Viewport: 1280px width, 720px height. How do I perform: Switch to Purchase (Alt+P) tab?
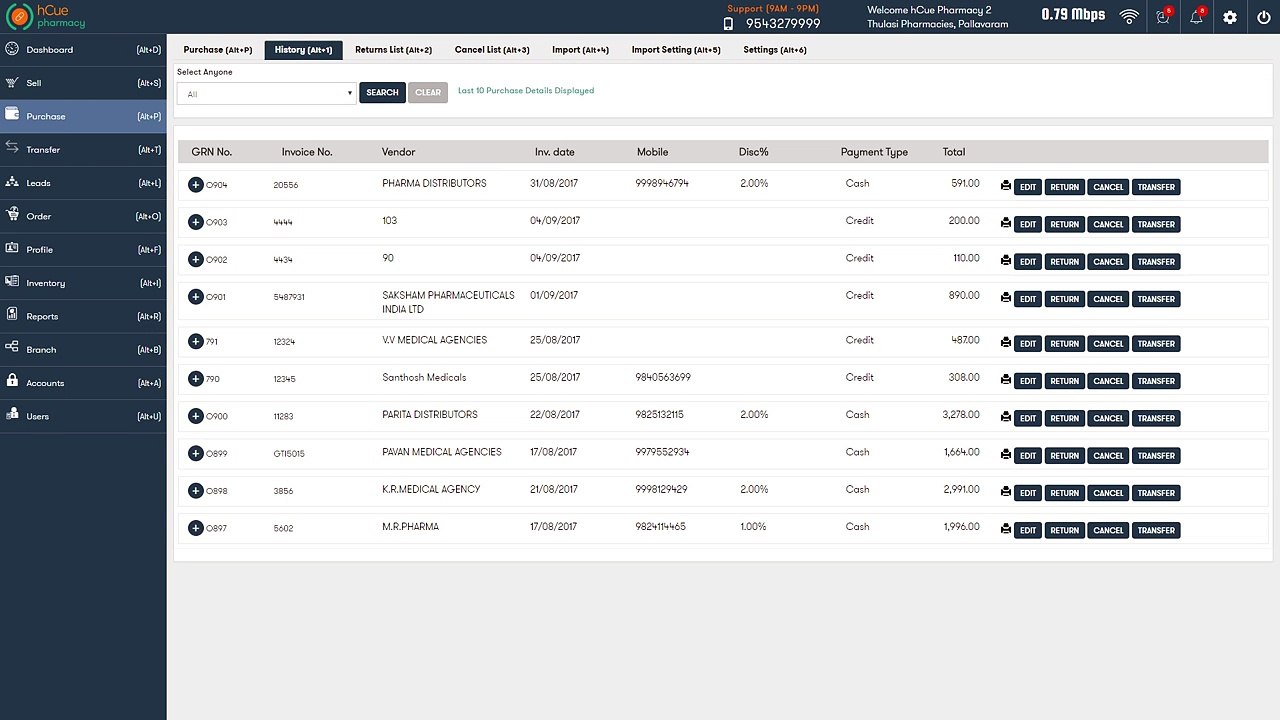[x=218, y=50]
